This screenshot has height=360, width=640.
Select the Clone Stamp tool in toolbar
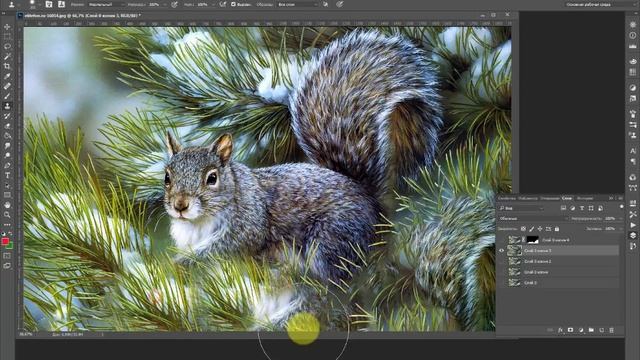[7, 106]
